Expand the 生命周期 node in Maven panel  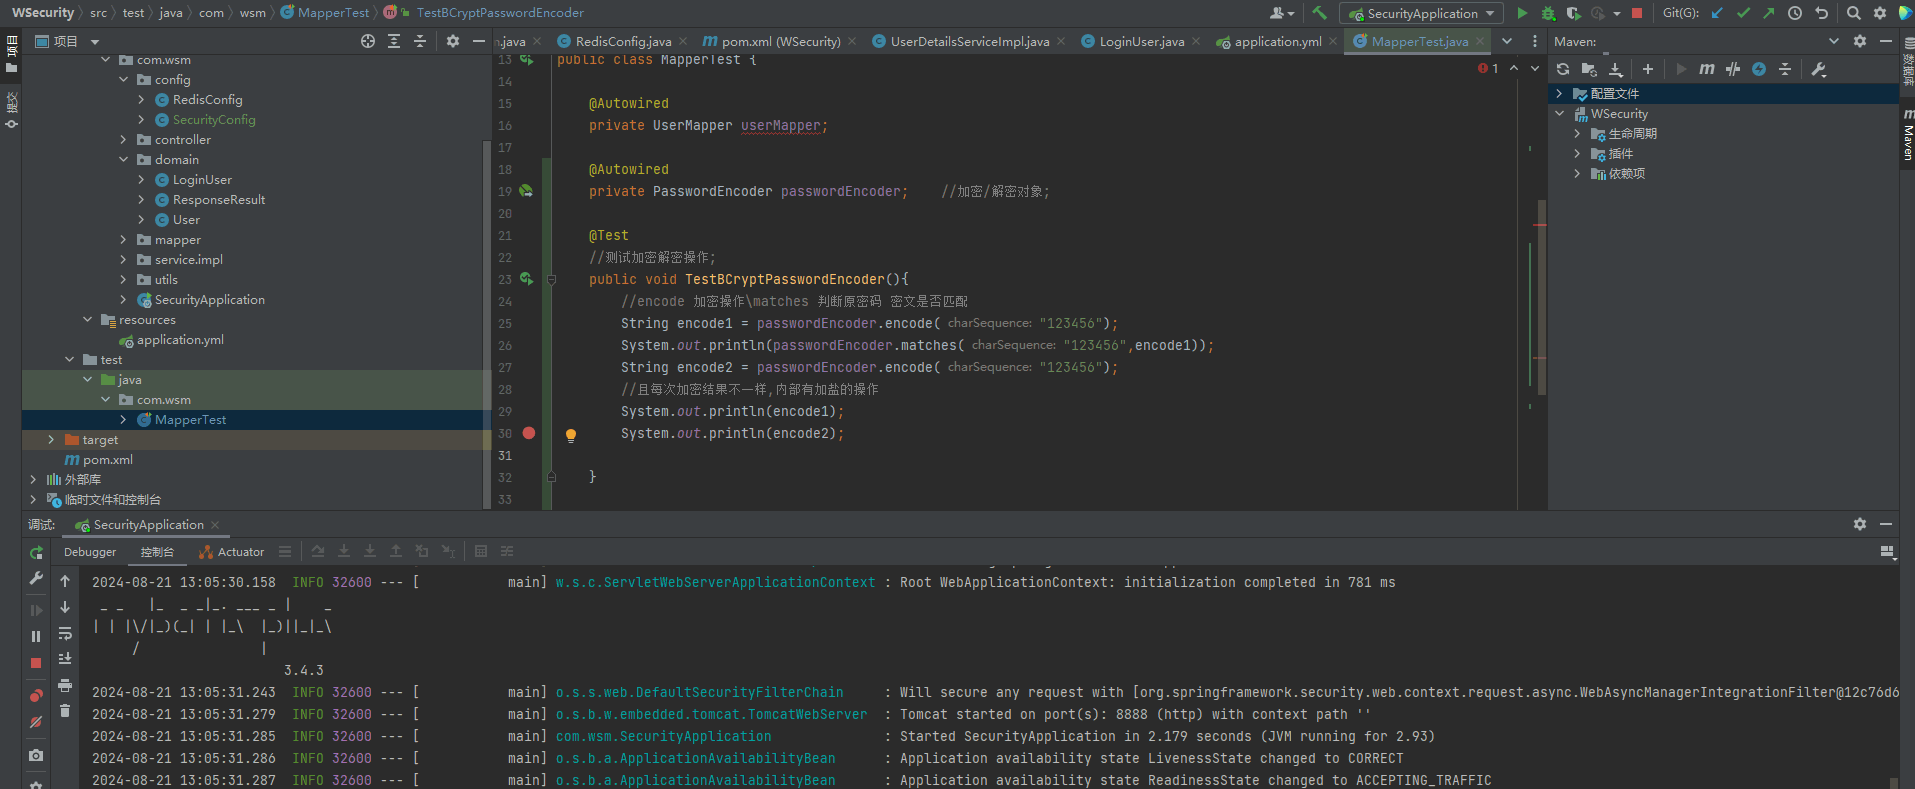(1577, 134)
